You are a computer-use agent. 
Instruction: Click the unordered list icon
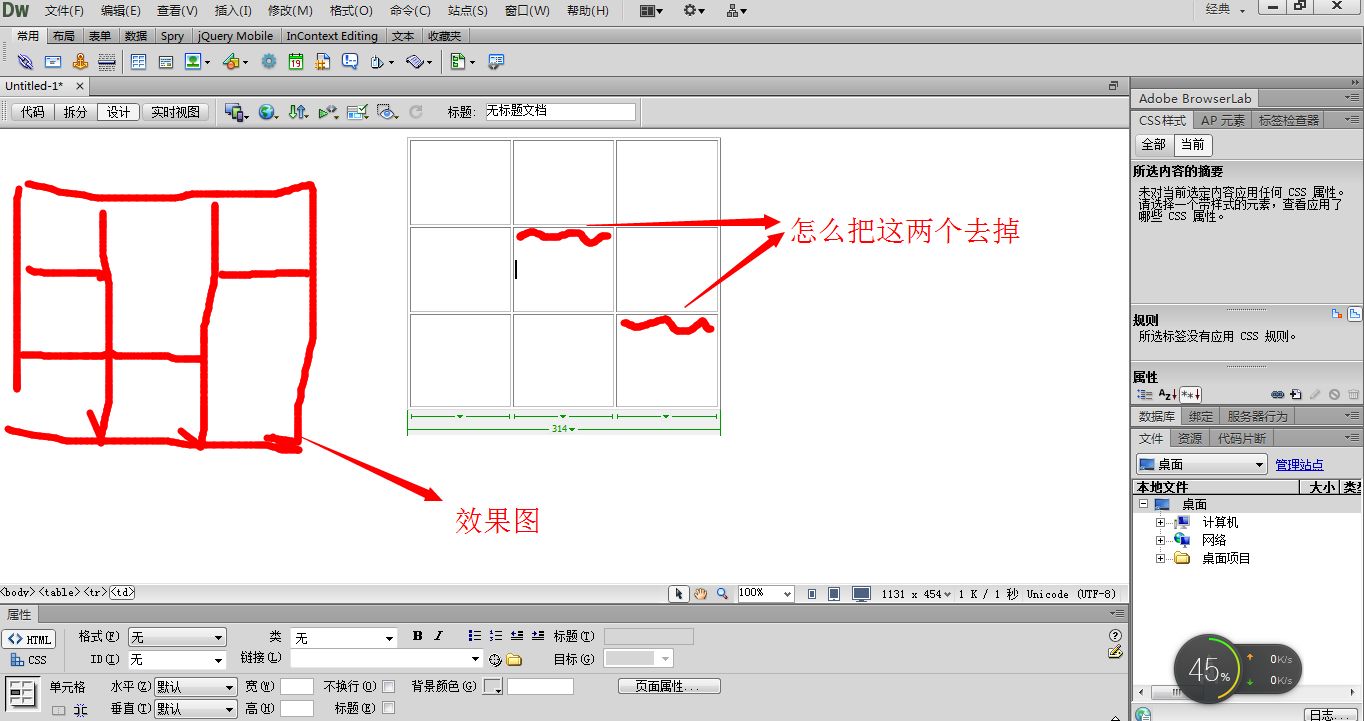475,636
